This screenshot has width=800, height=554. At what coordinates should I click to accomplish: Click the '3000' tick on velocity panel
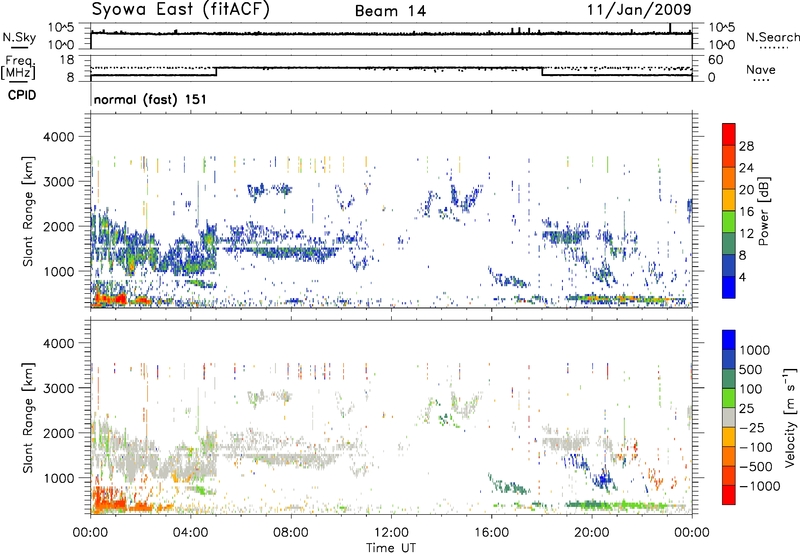pos(58,388)
